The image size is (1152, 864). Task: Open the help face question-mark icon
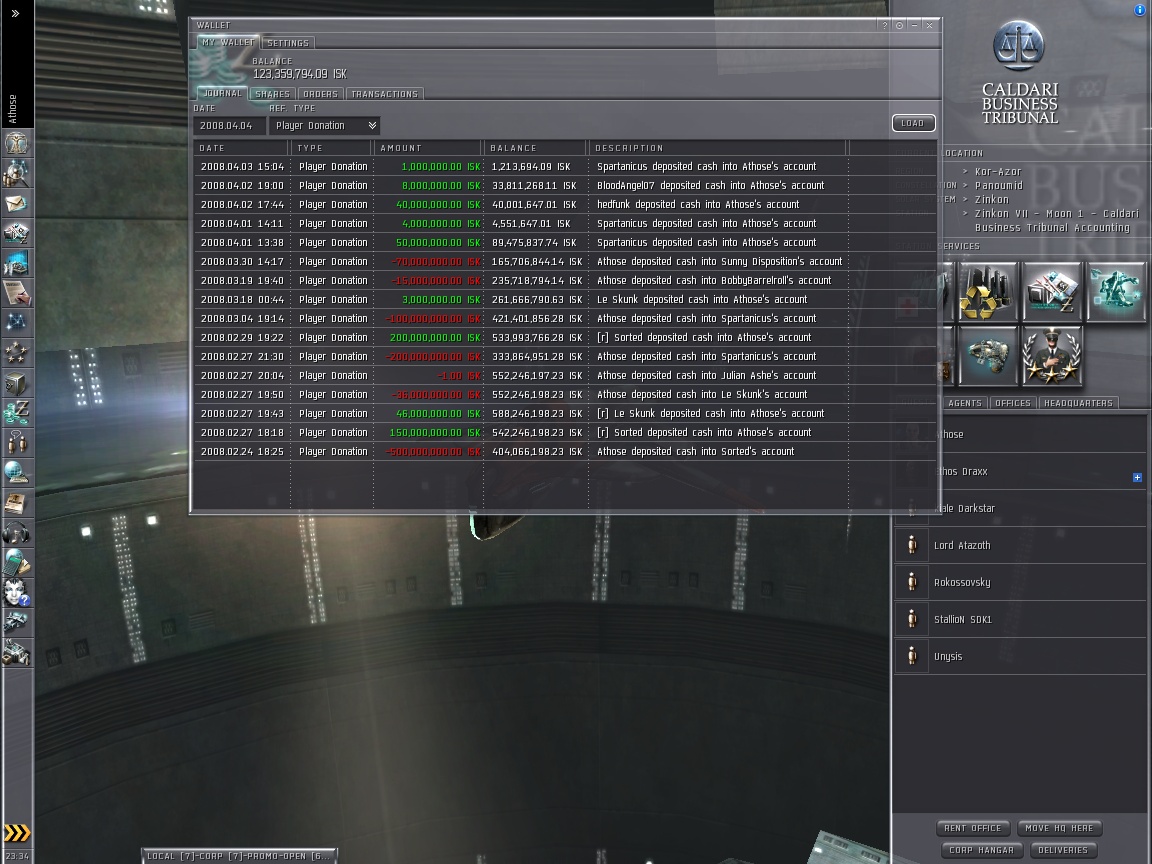pyautogui.click(x=16, y=593)
